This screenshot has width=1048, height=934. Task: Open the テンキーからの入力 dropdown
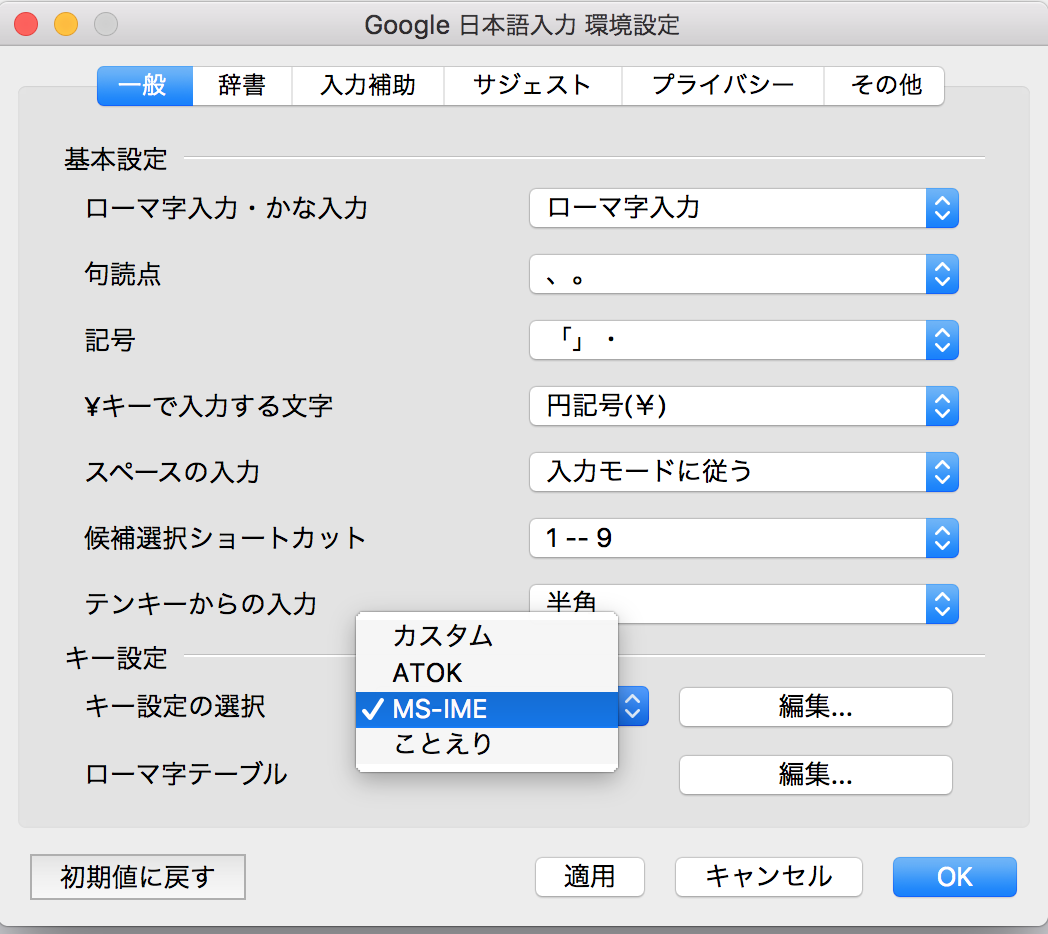point(744,604)
